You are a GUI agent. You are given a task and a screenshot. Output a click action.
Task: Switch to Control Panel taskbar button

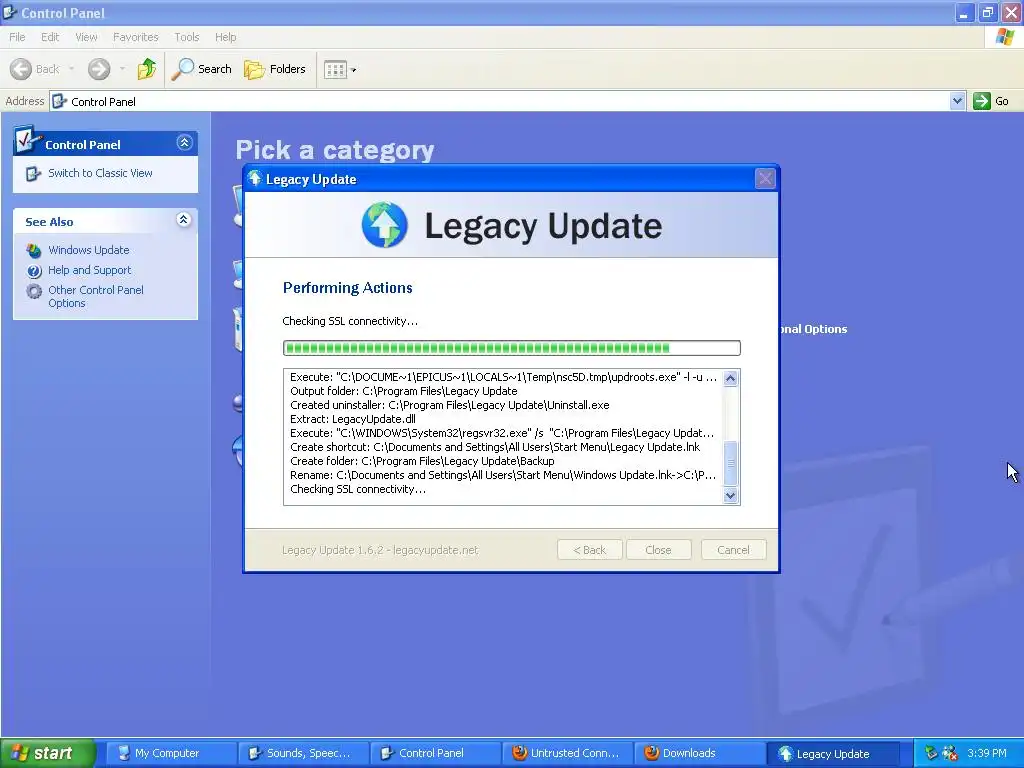click(434, 753)
